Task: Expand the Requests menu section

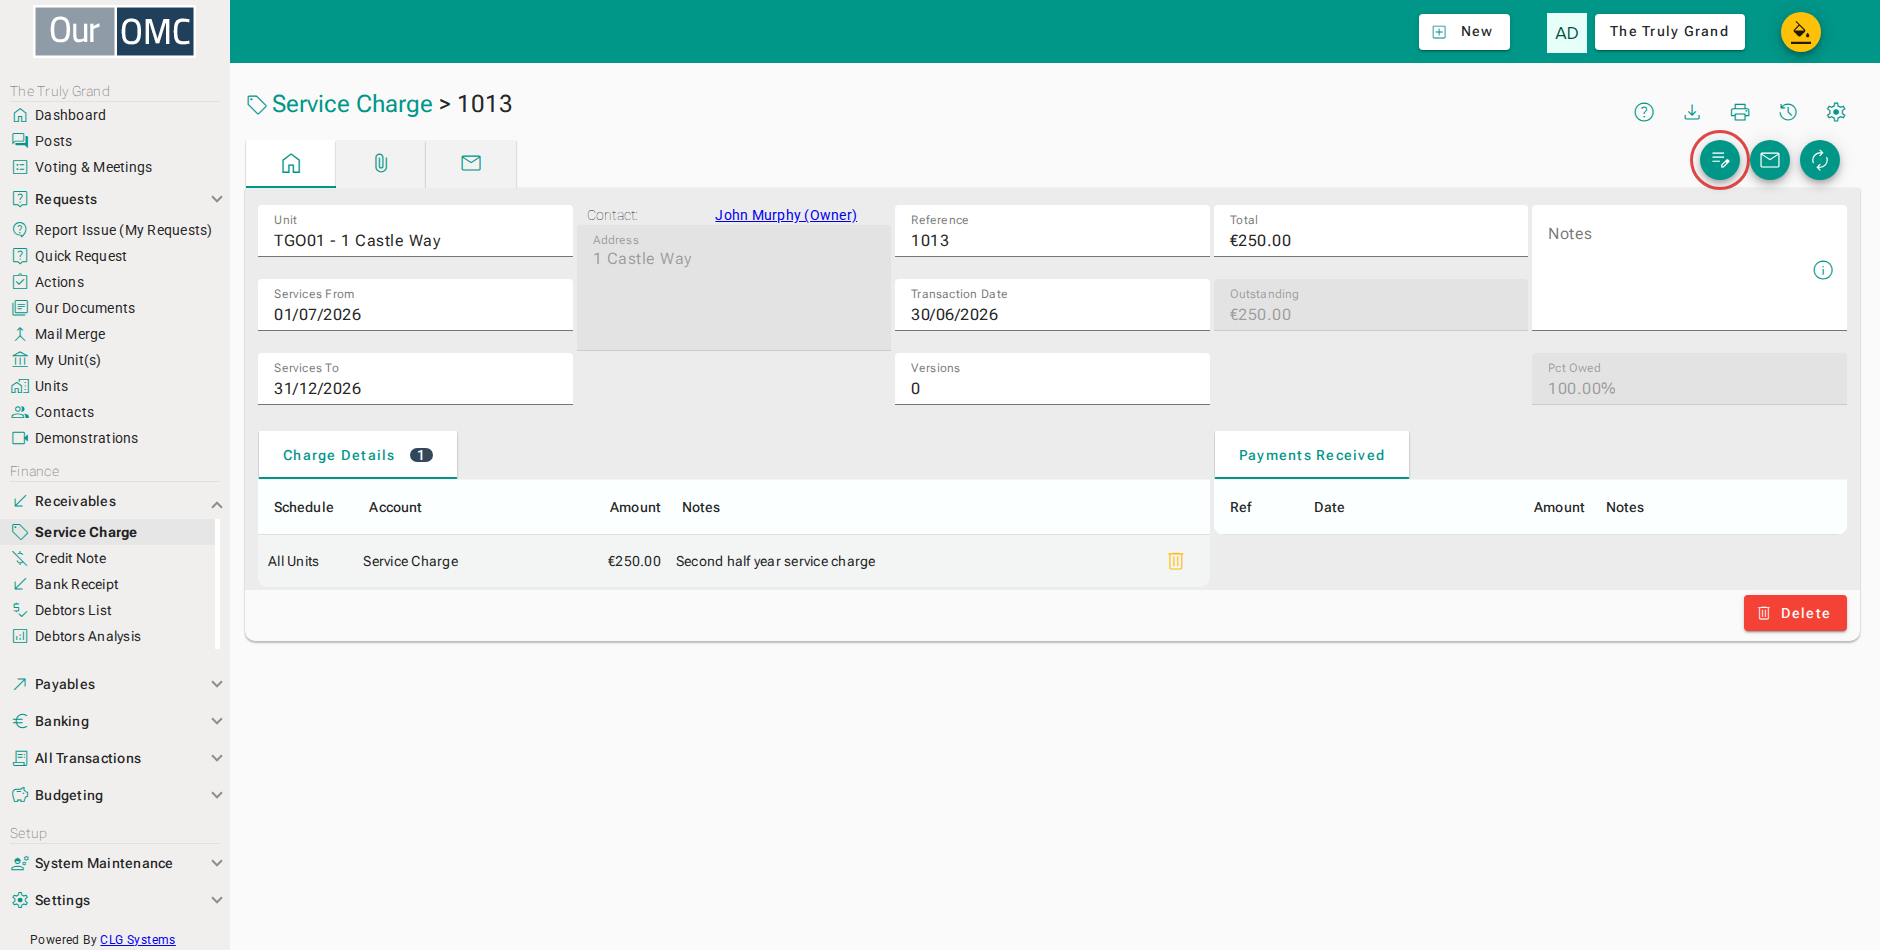Action: (x=116, y=199)
